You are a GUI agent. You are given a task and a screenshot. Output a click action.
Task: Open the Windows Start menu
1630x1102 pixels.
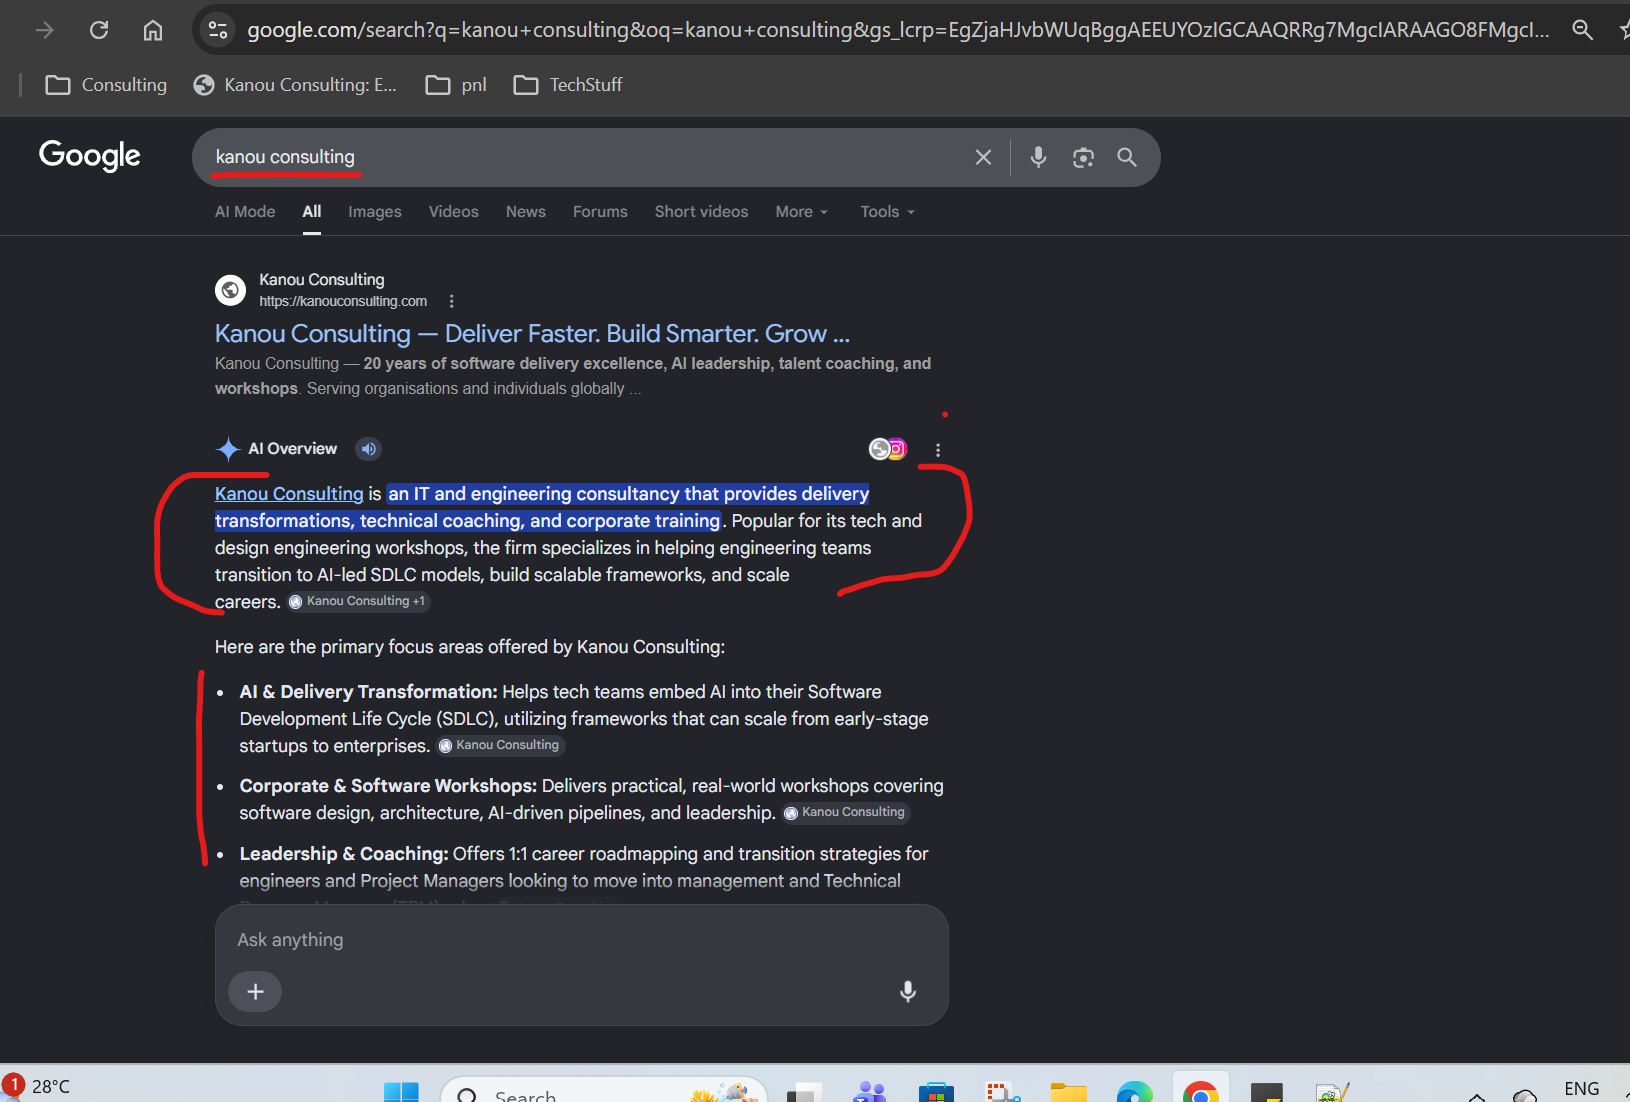(x=402, y=1091)
